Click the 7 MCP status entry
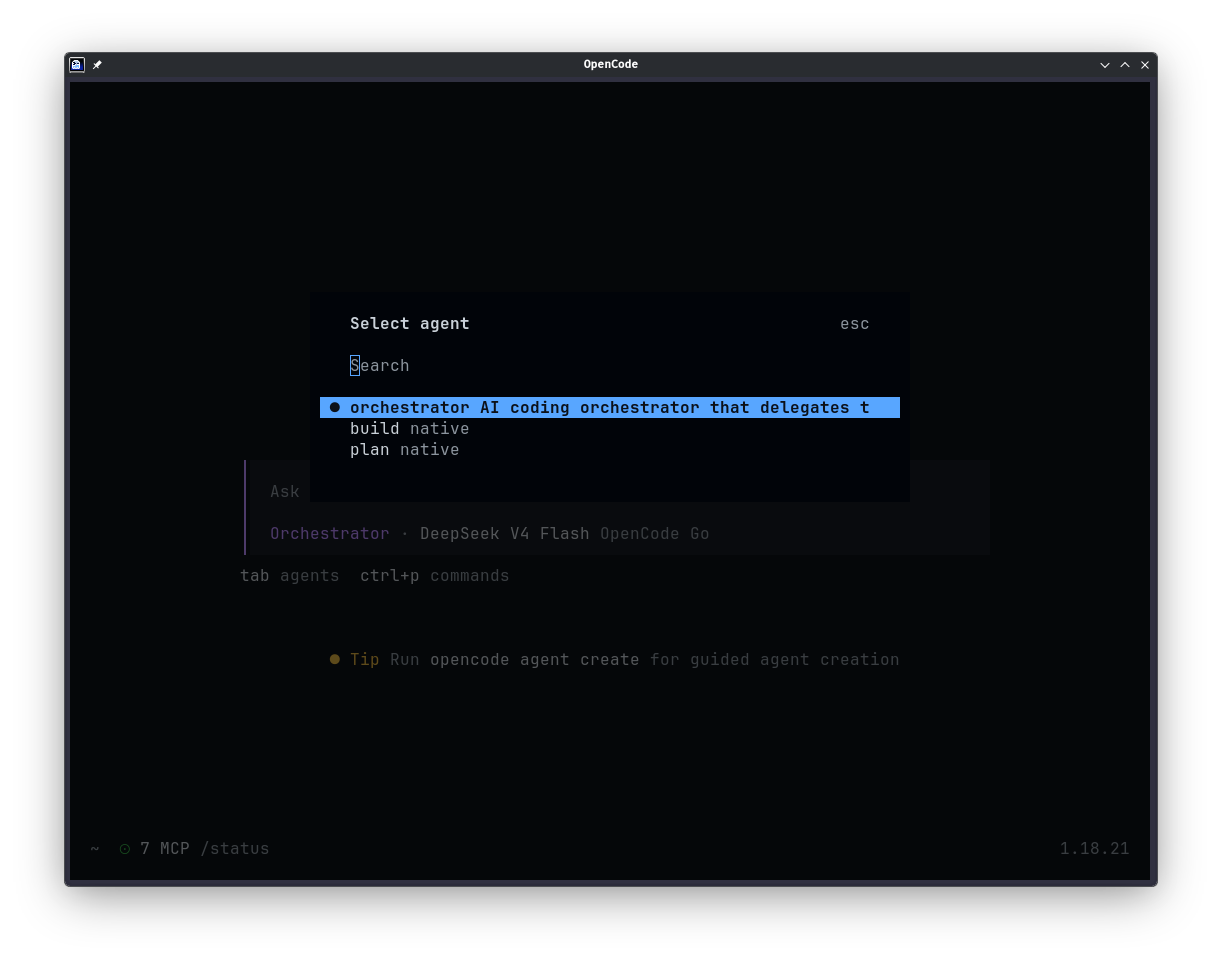This screenshot has height=963, width=1222. pyautogui.click(x=165, y=848)
